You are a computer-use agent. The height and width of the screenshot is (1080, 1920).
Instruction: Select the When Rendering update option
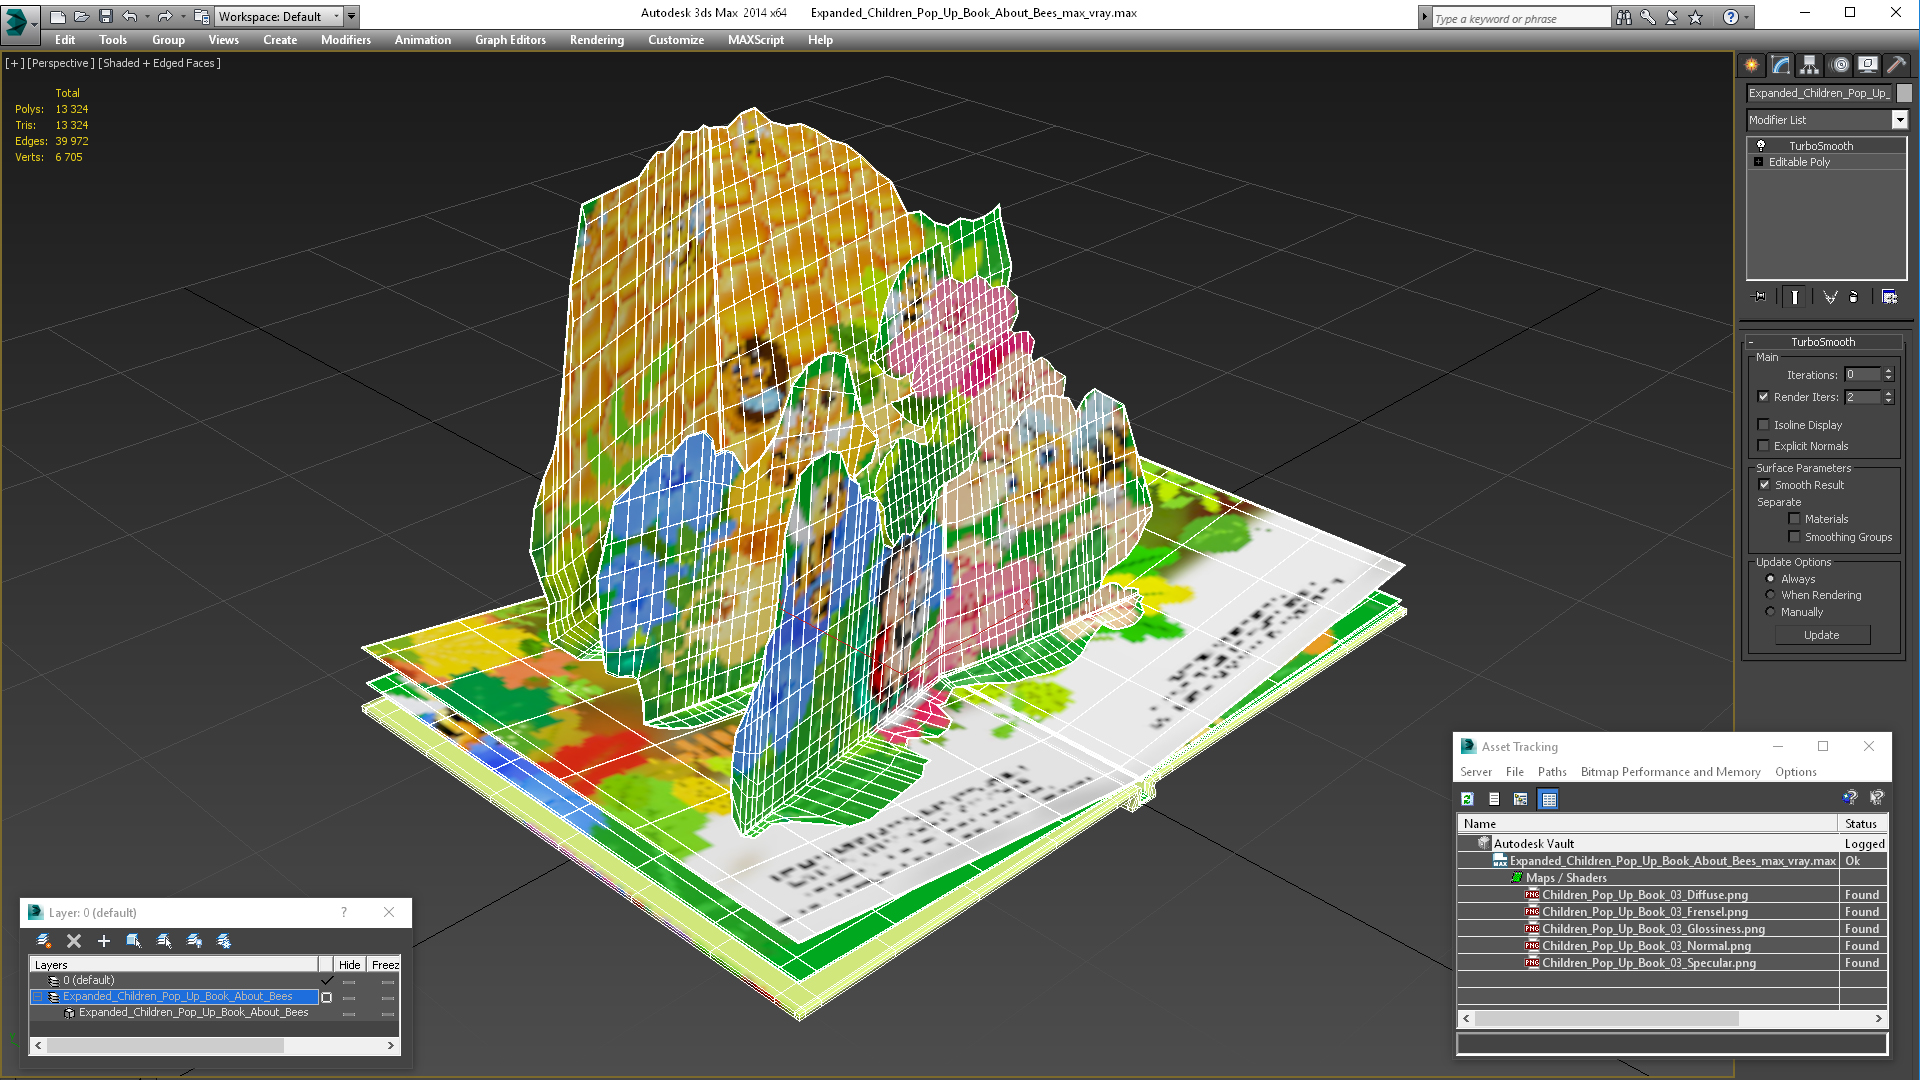click(1770, 595)
